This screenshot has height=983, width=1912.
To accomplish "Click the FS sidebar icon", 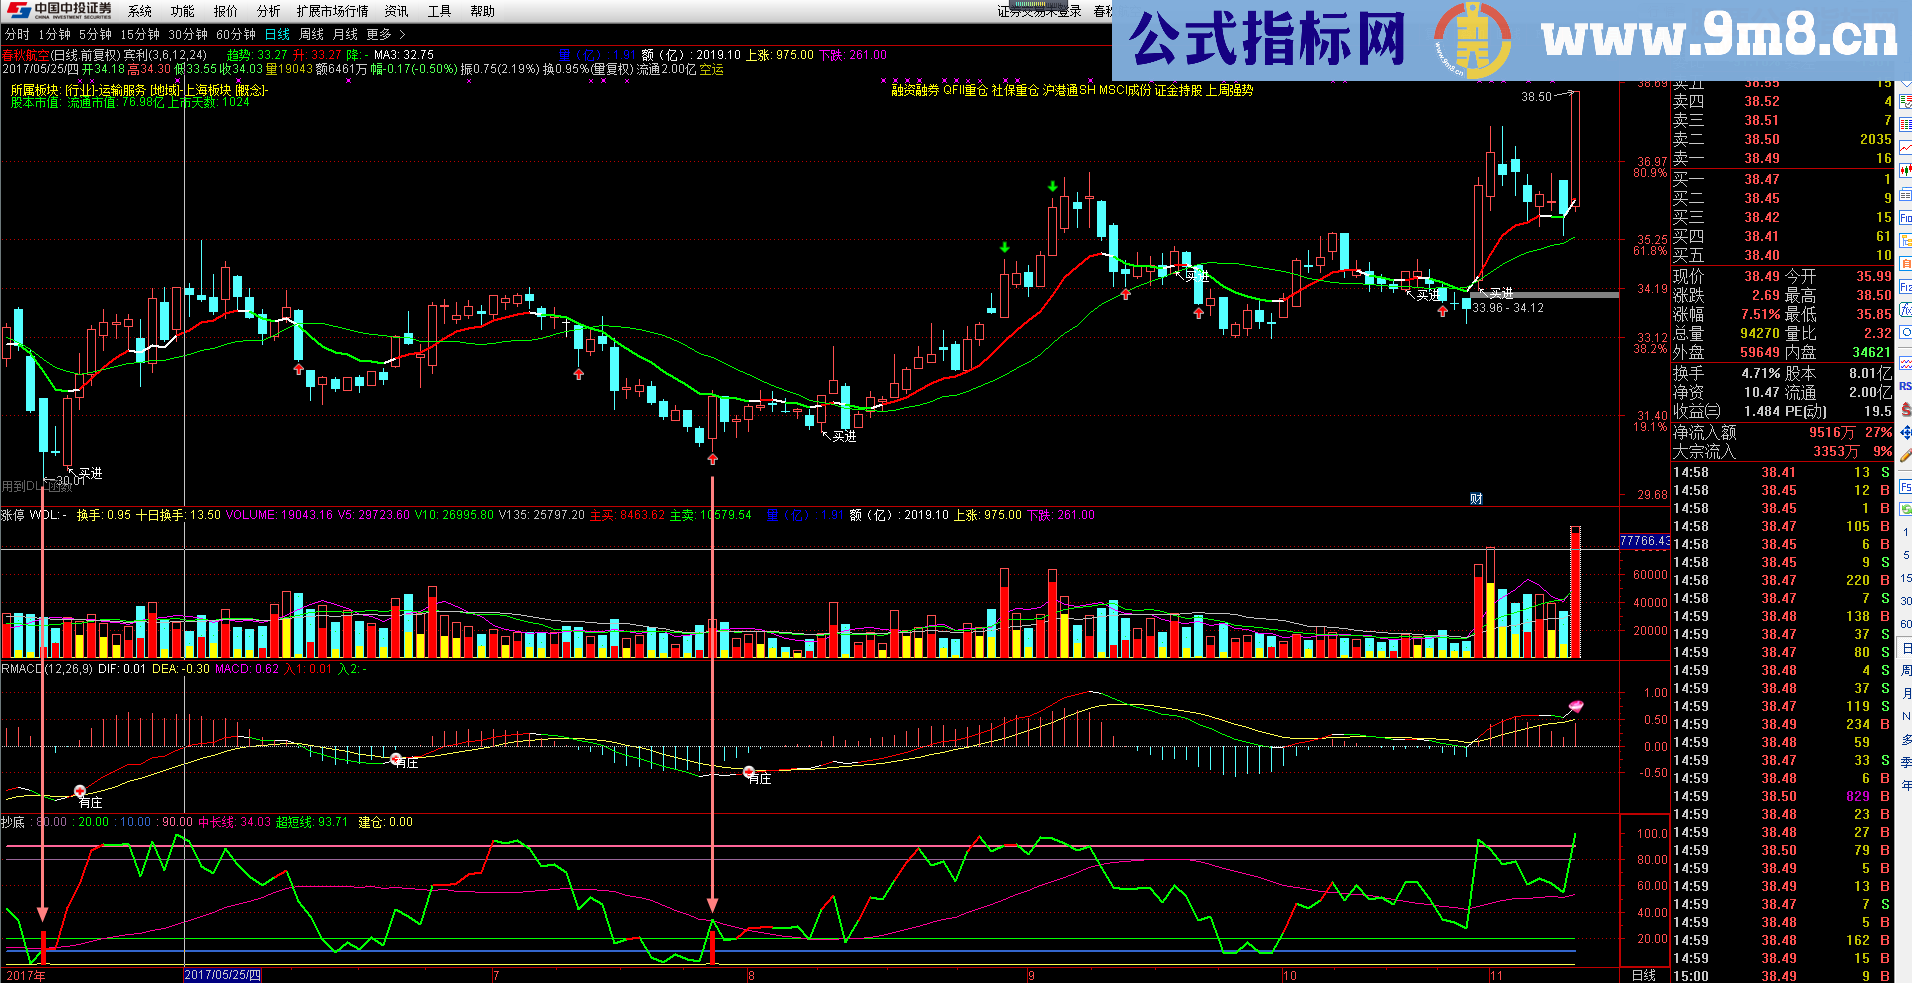I will coord(1905,487).
